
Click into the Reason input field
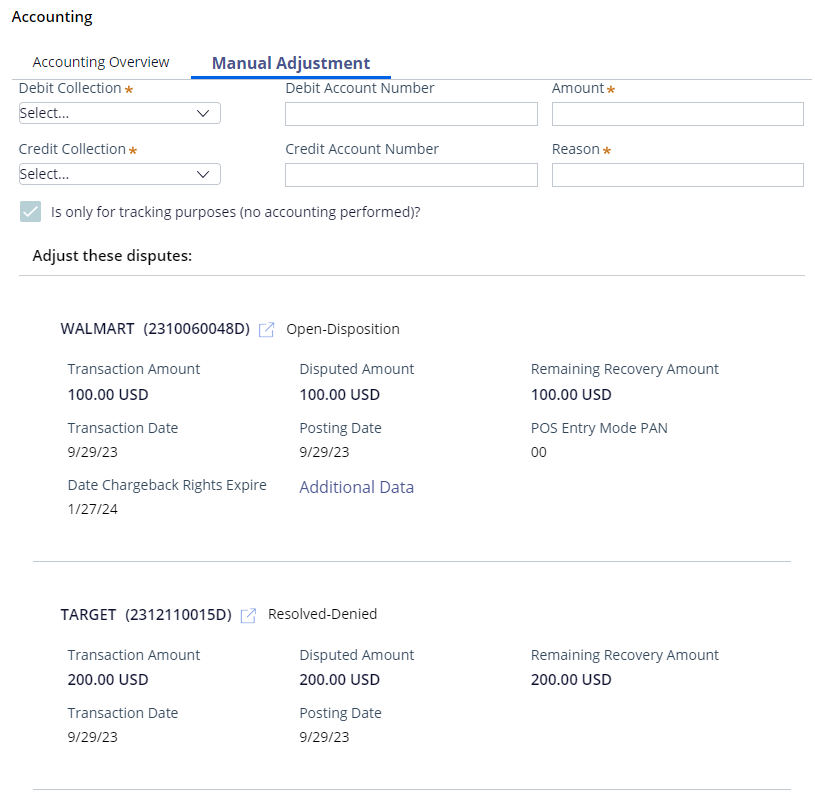[678, 175]
